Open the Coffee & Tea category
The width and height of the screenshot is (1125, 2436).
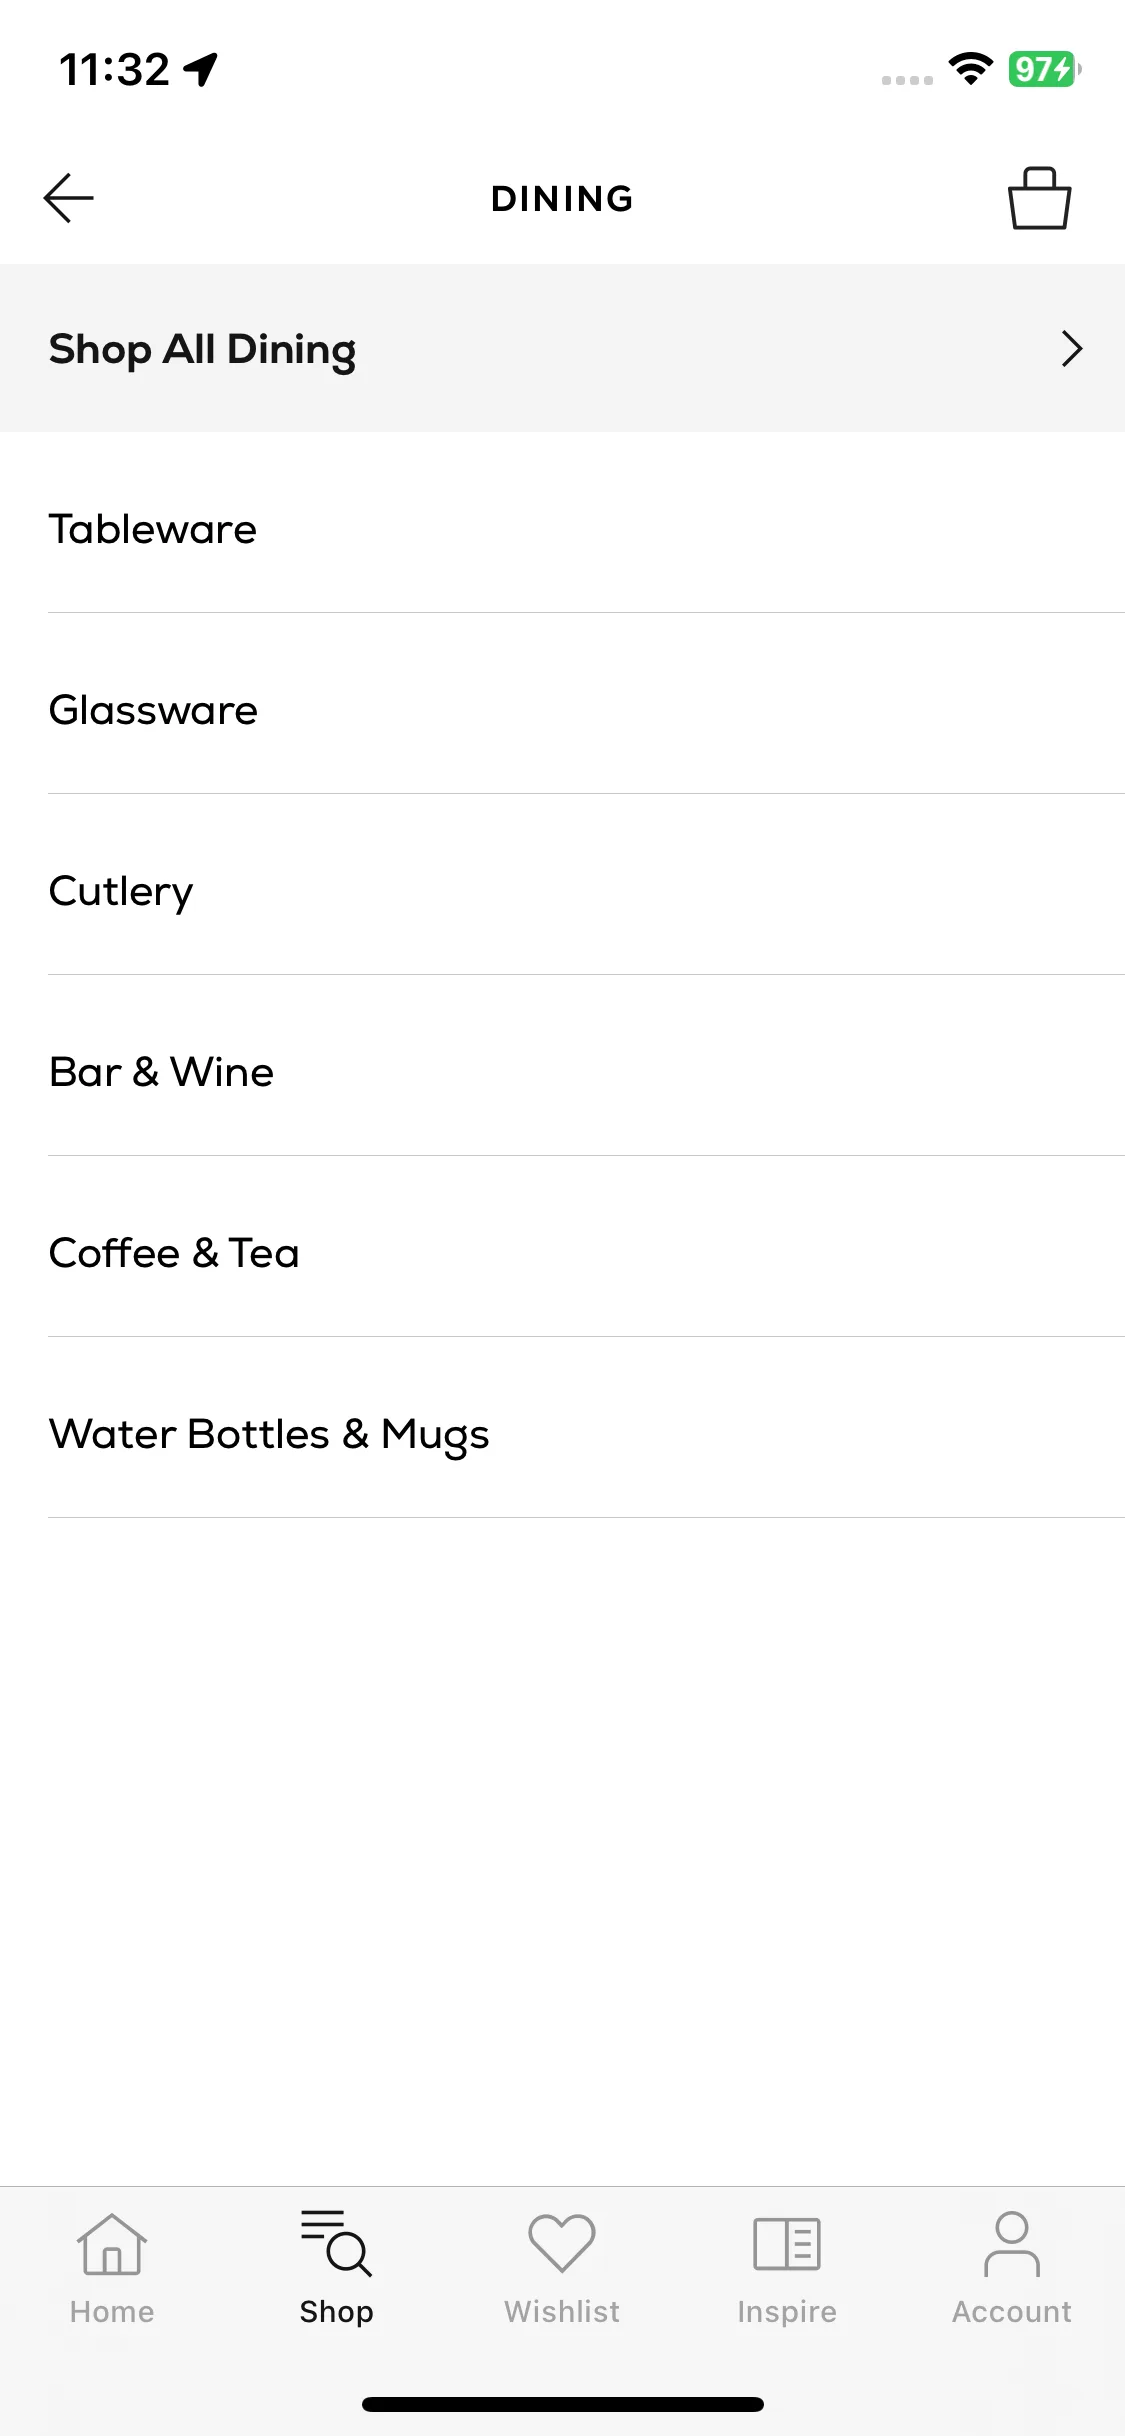coord(562,1253)
